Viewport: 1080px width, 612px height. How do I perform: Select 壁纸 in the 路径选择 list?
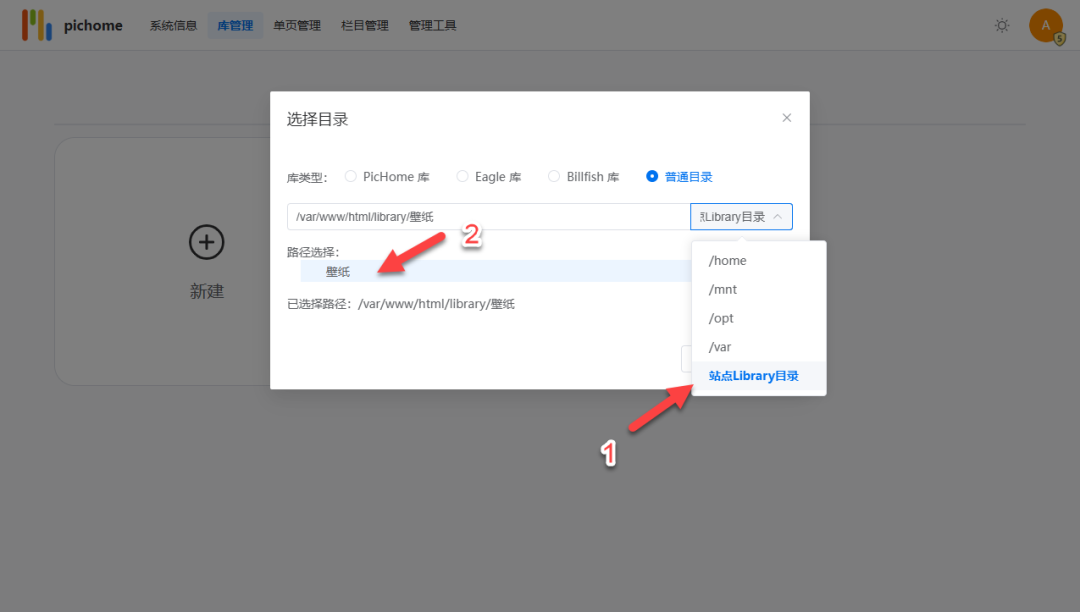tap(337, 271)
